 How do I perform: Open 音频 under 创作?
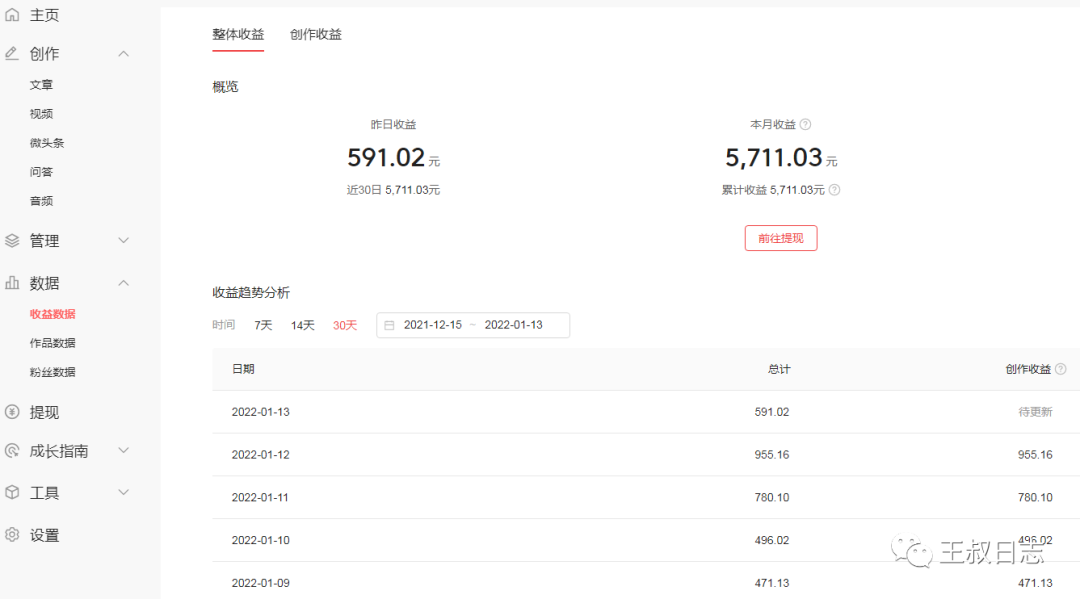coord(41,200)
